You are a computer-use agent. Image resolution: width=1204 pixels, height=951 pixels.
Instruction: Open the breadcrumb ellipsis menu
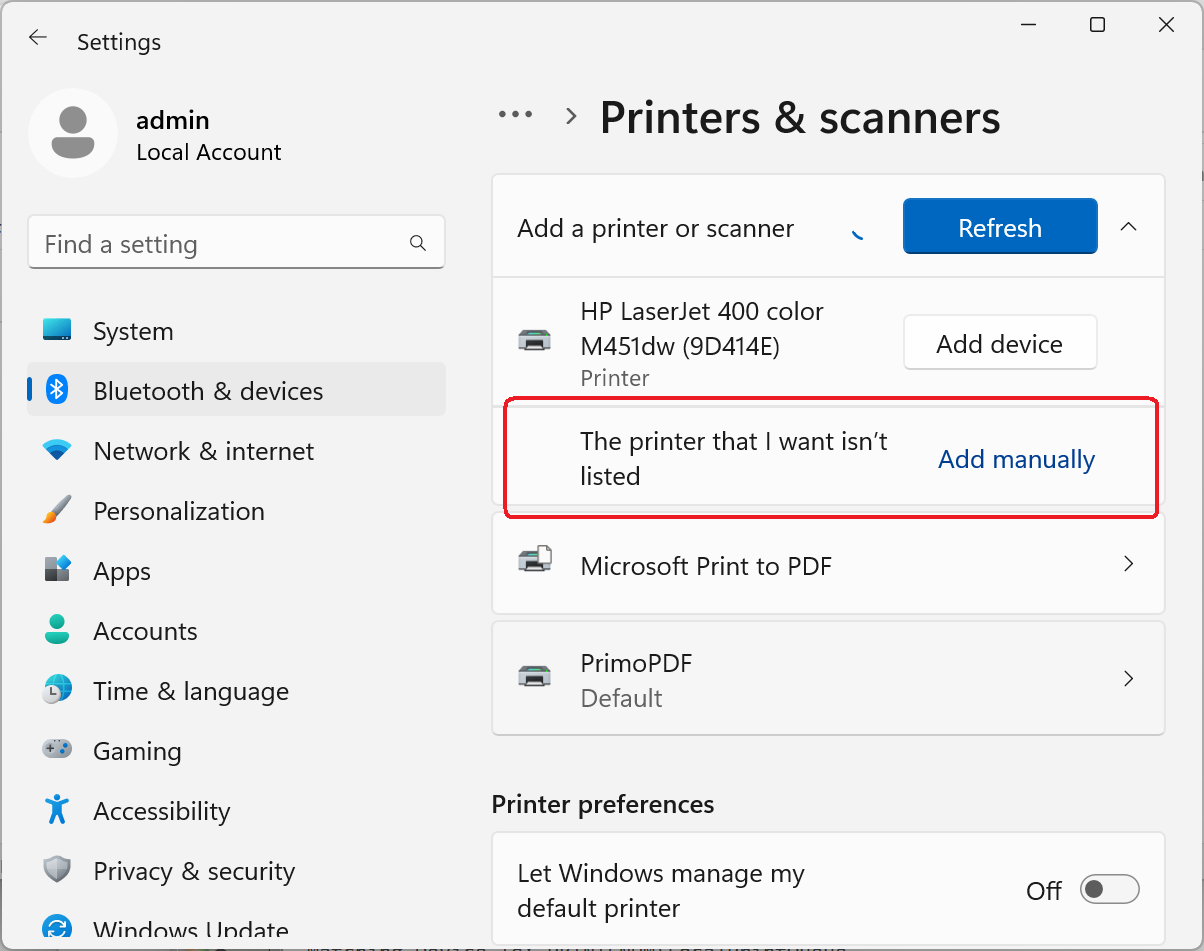(x=516, y=115)
